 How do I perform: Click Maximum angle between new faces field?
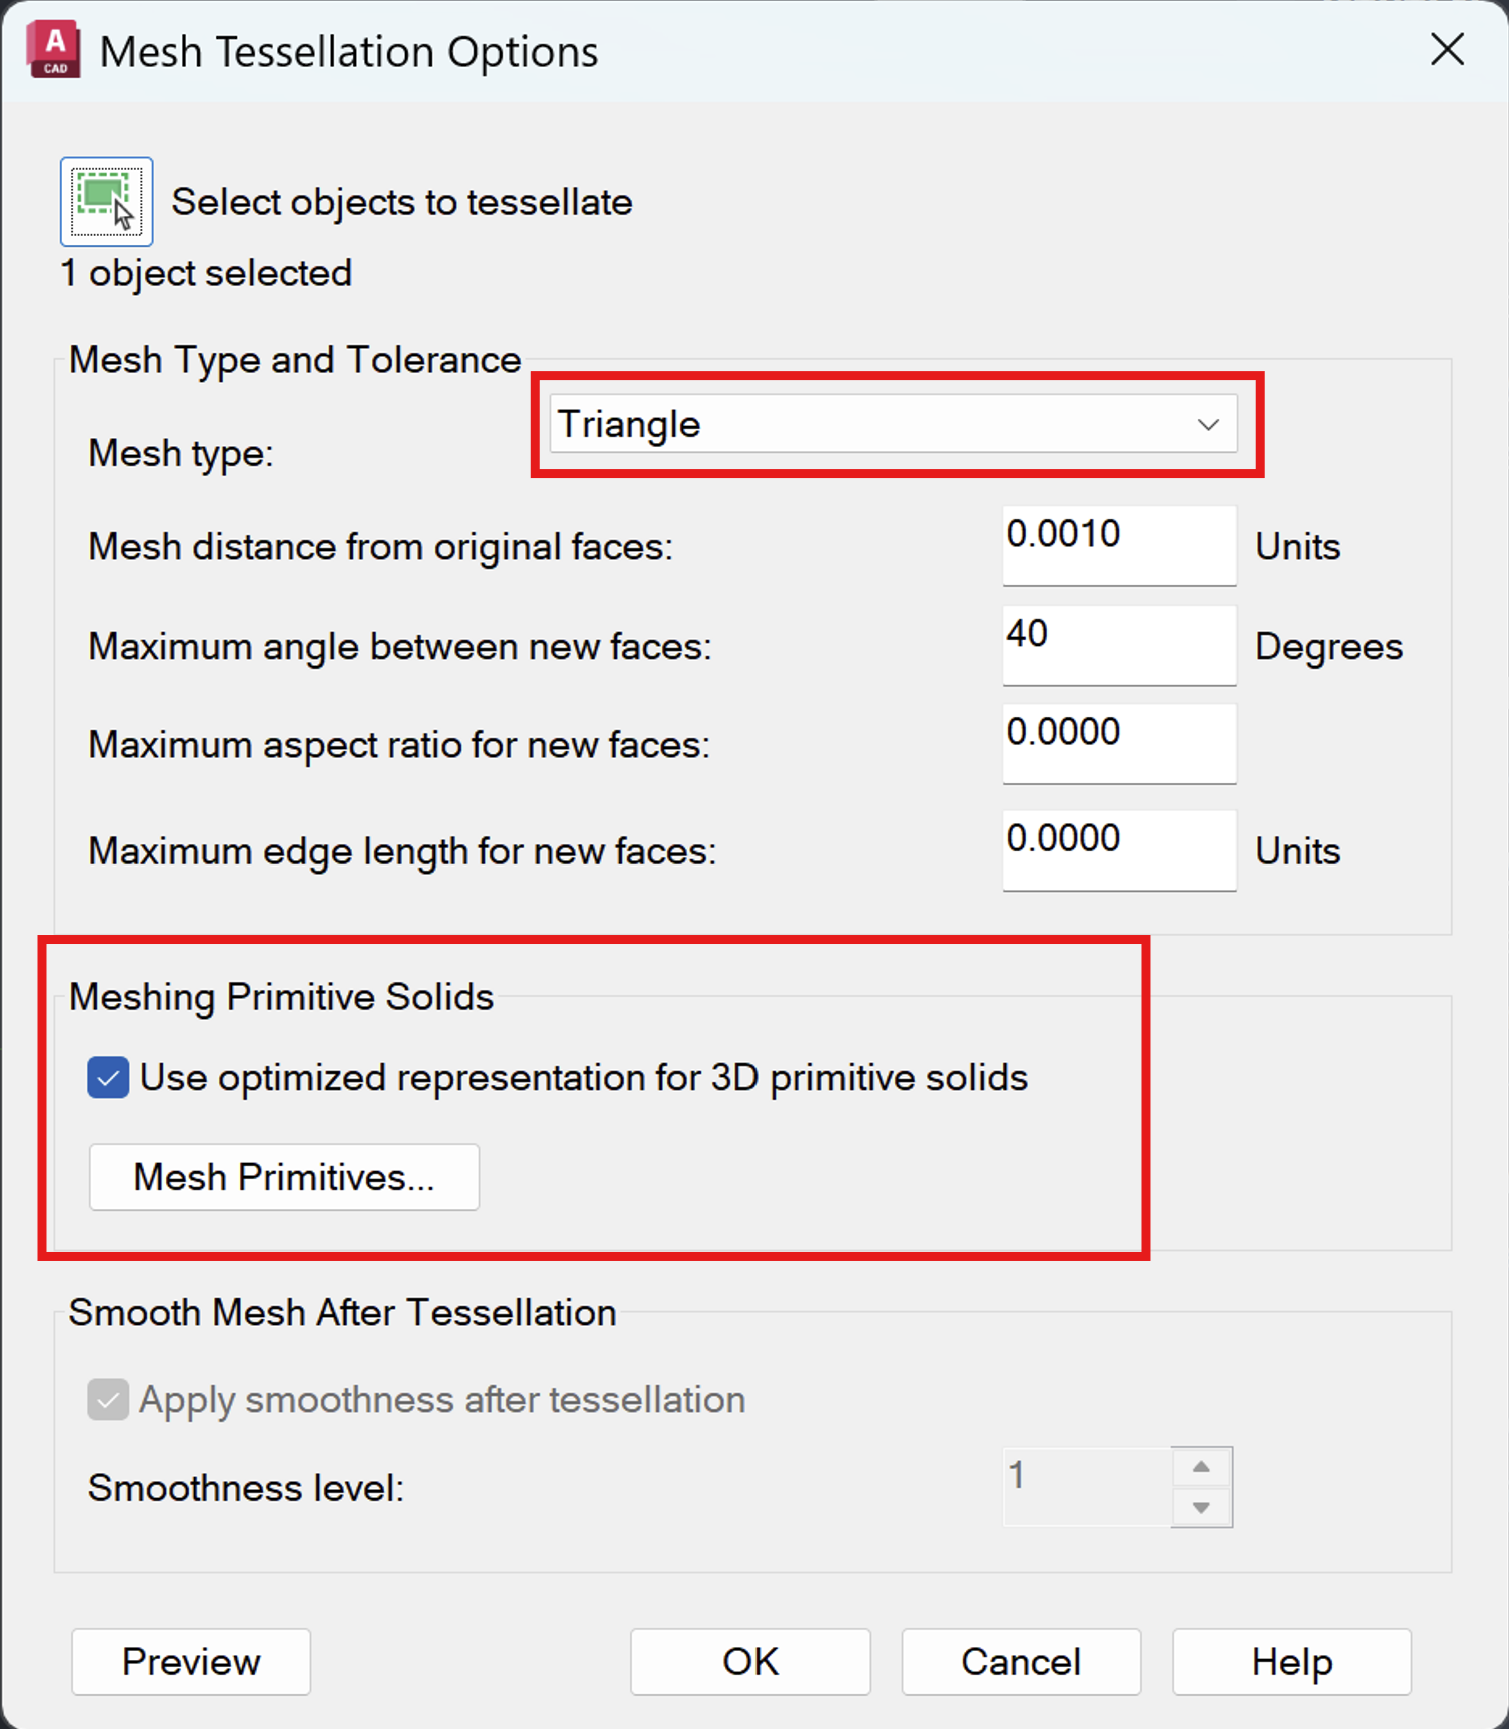point(1119,646)
